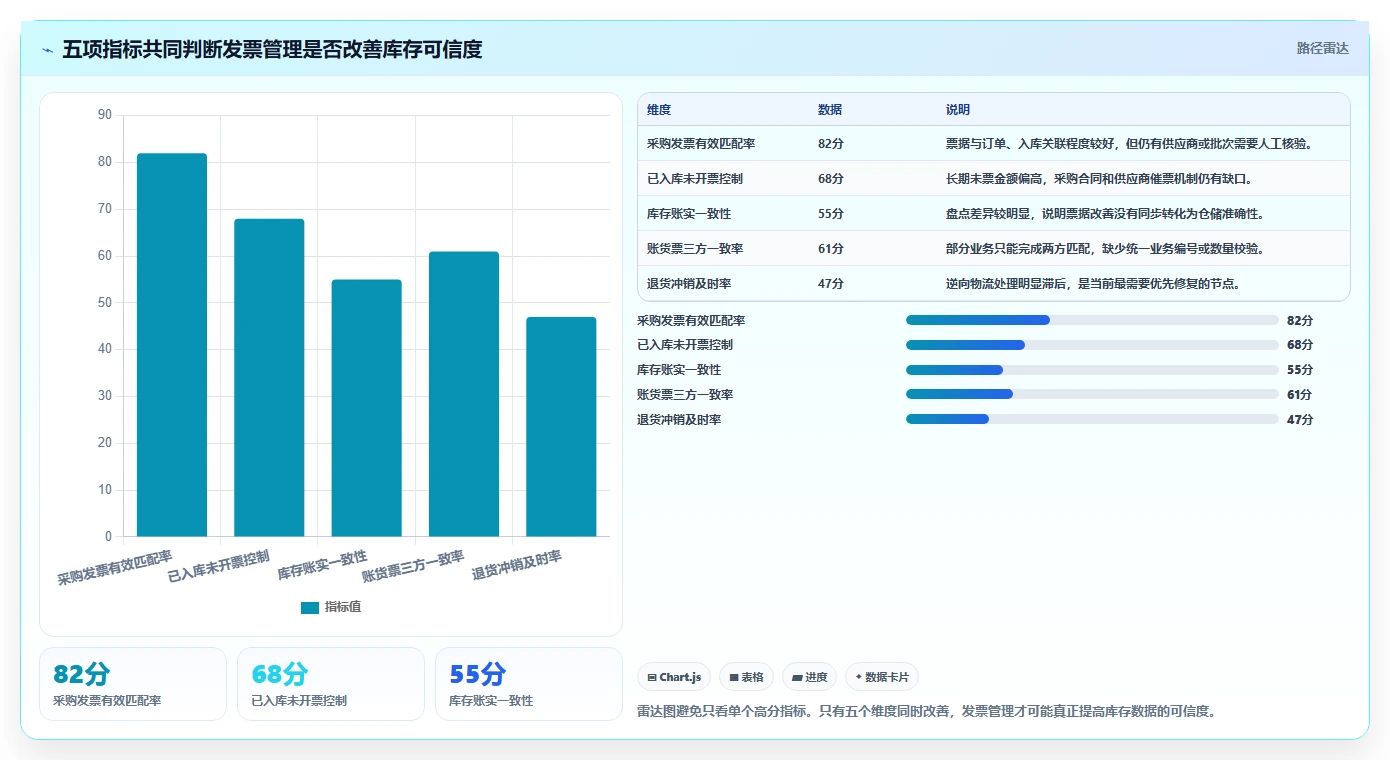Open the 68分 已入库未开票控制 card
Screen dimensions: 1390x760
331,684
